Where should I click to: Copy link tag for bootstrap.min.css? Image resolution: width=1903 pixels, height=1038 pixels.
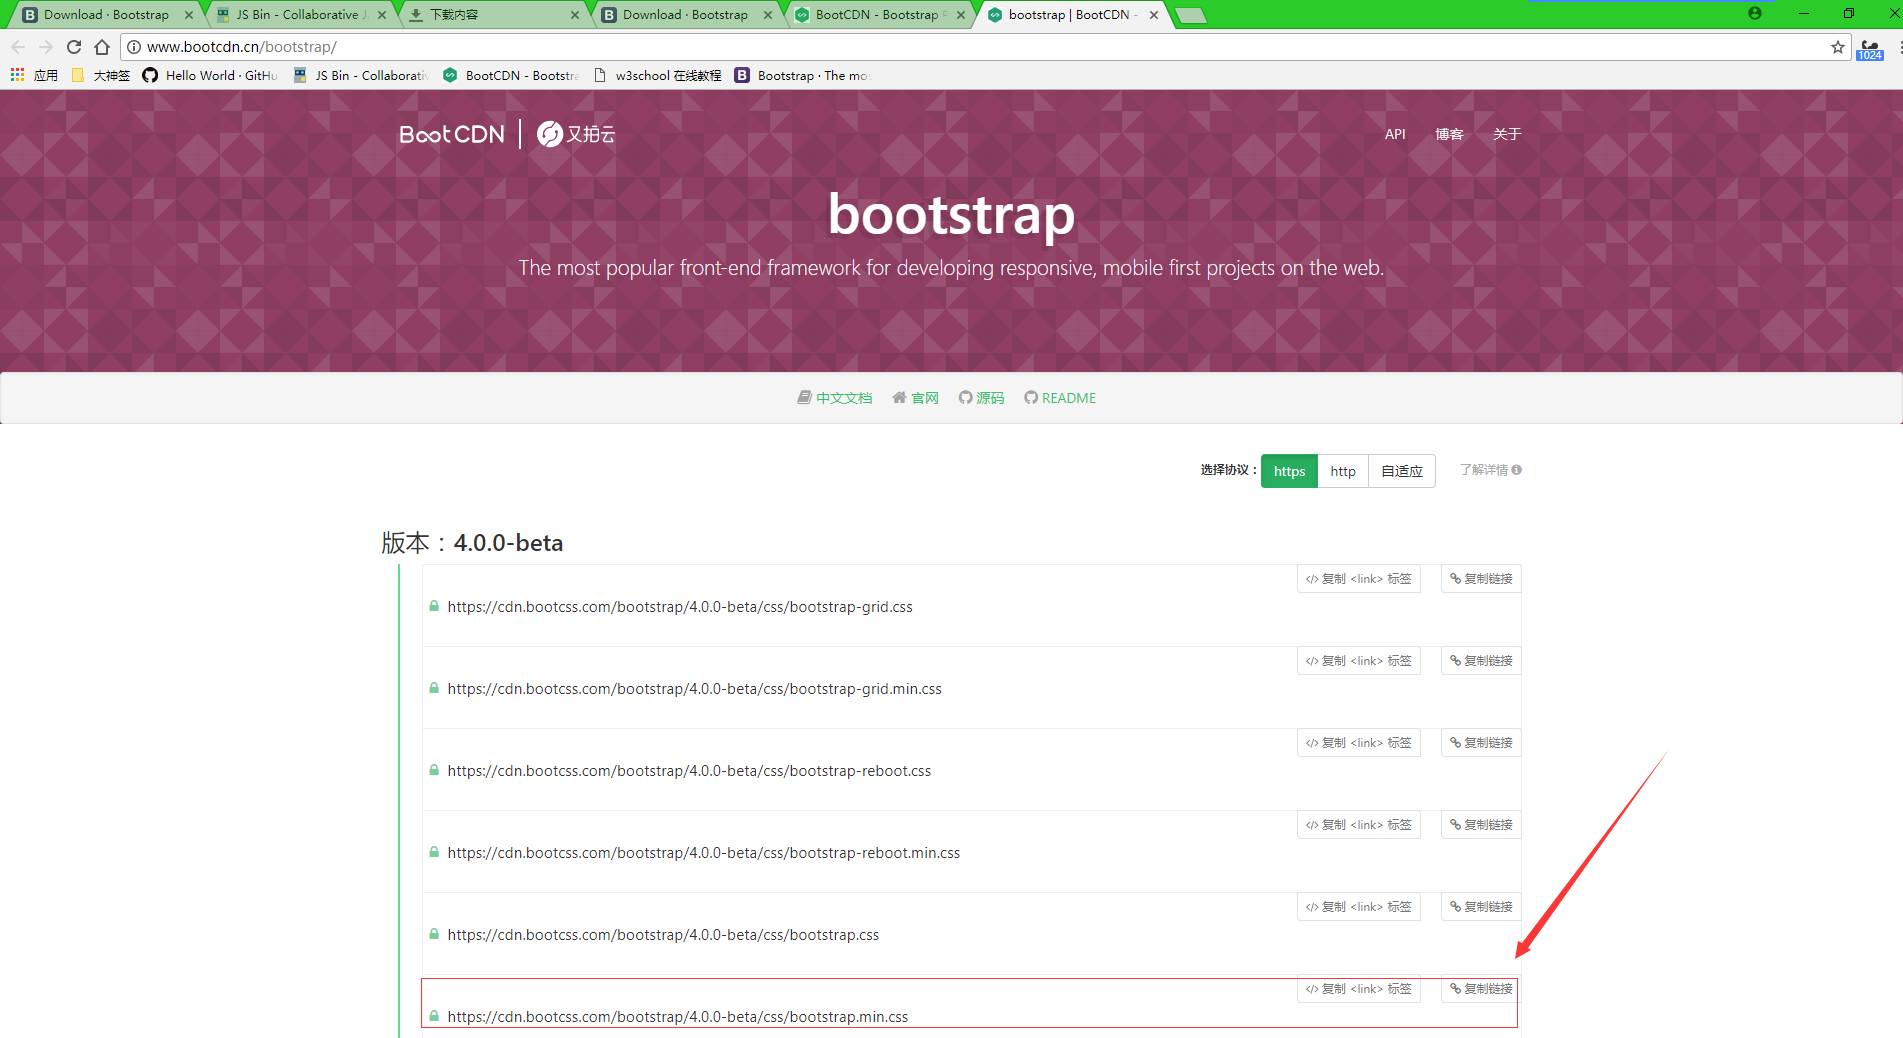[x=1359, y=989]
